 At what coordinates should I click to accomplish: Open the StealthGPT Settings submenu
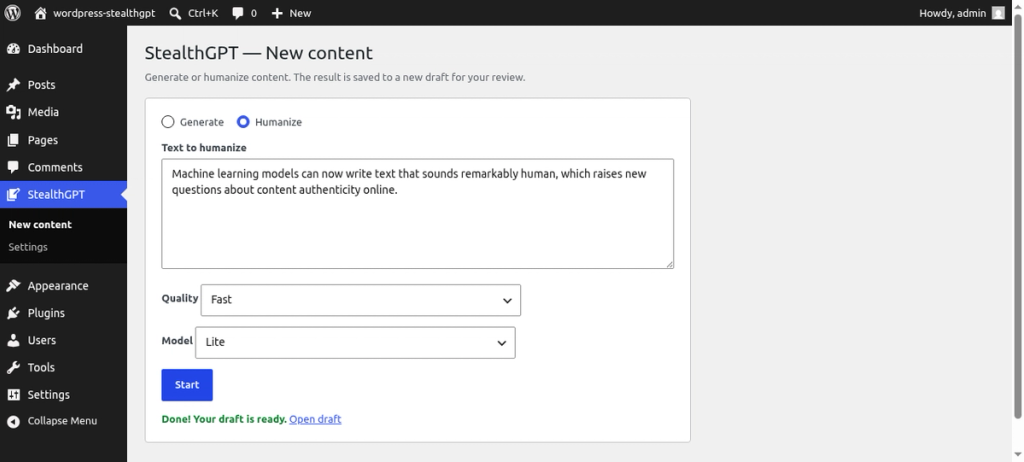28,247
